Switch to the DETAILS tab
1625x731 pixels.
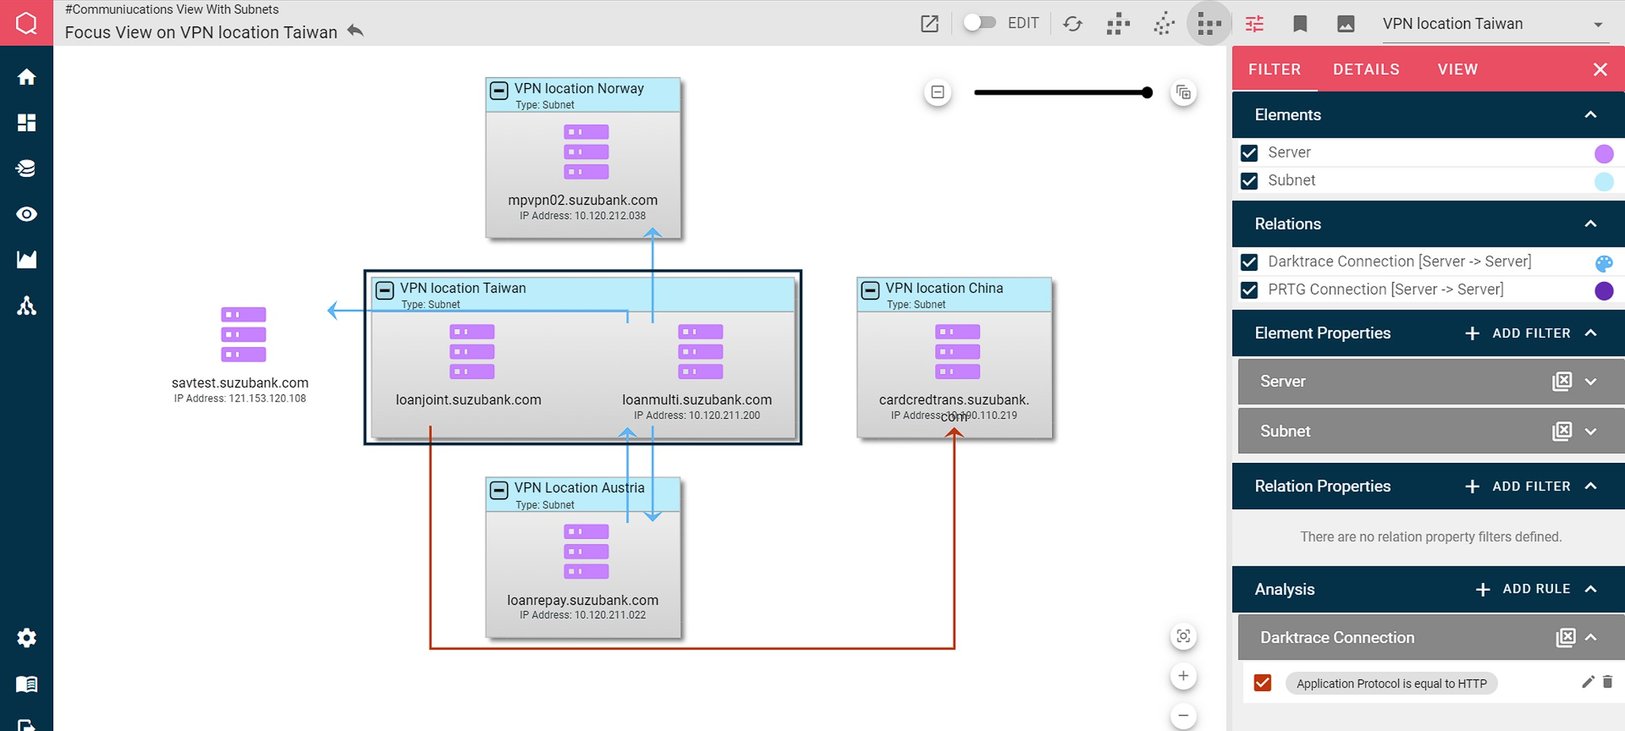(x=1366, y=69)
